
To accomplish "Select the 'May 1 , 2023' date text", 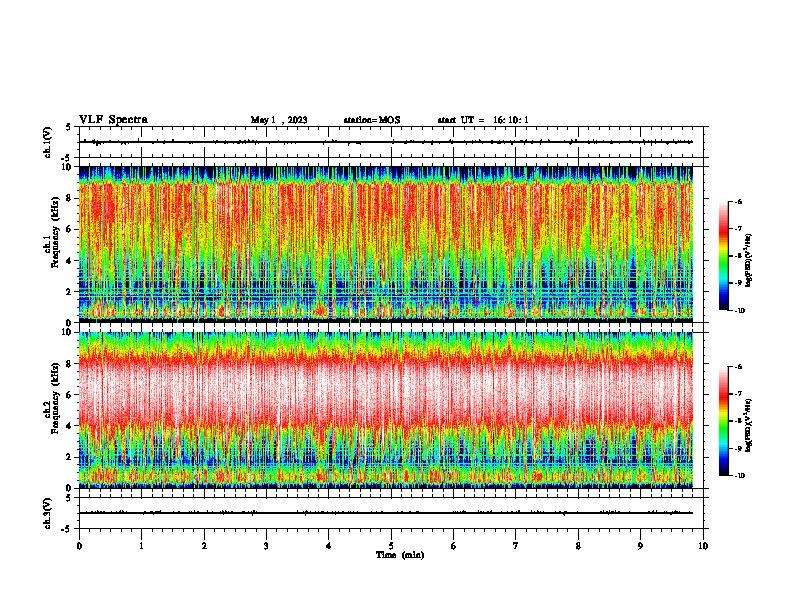I will (x=279, y=120).
